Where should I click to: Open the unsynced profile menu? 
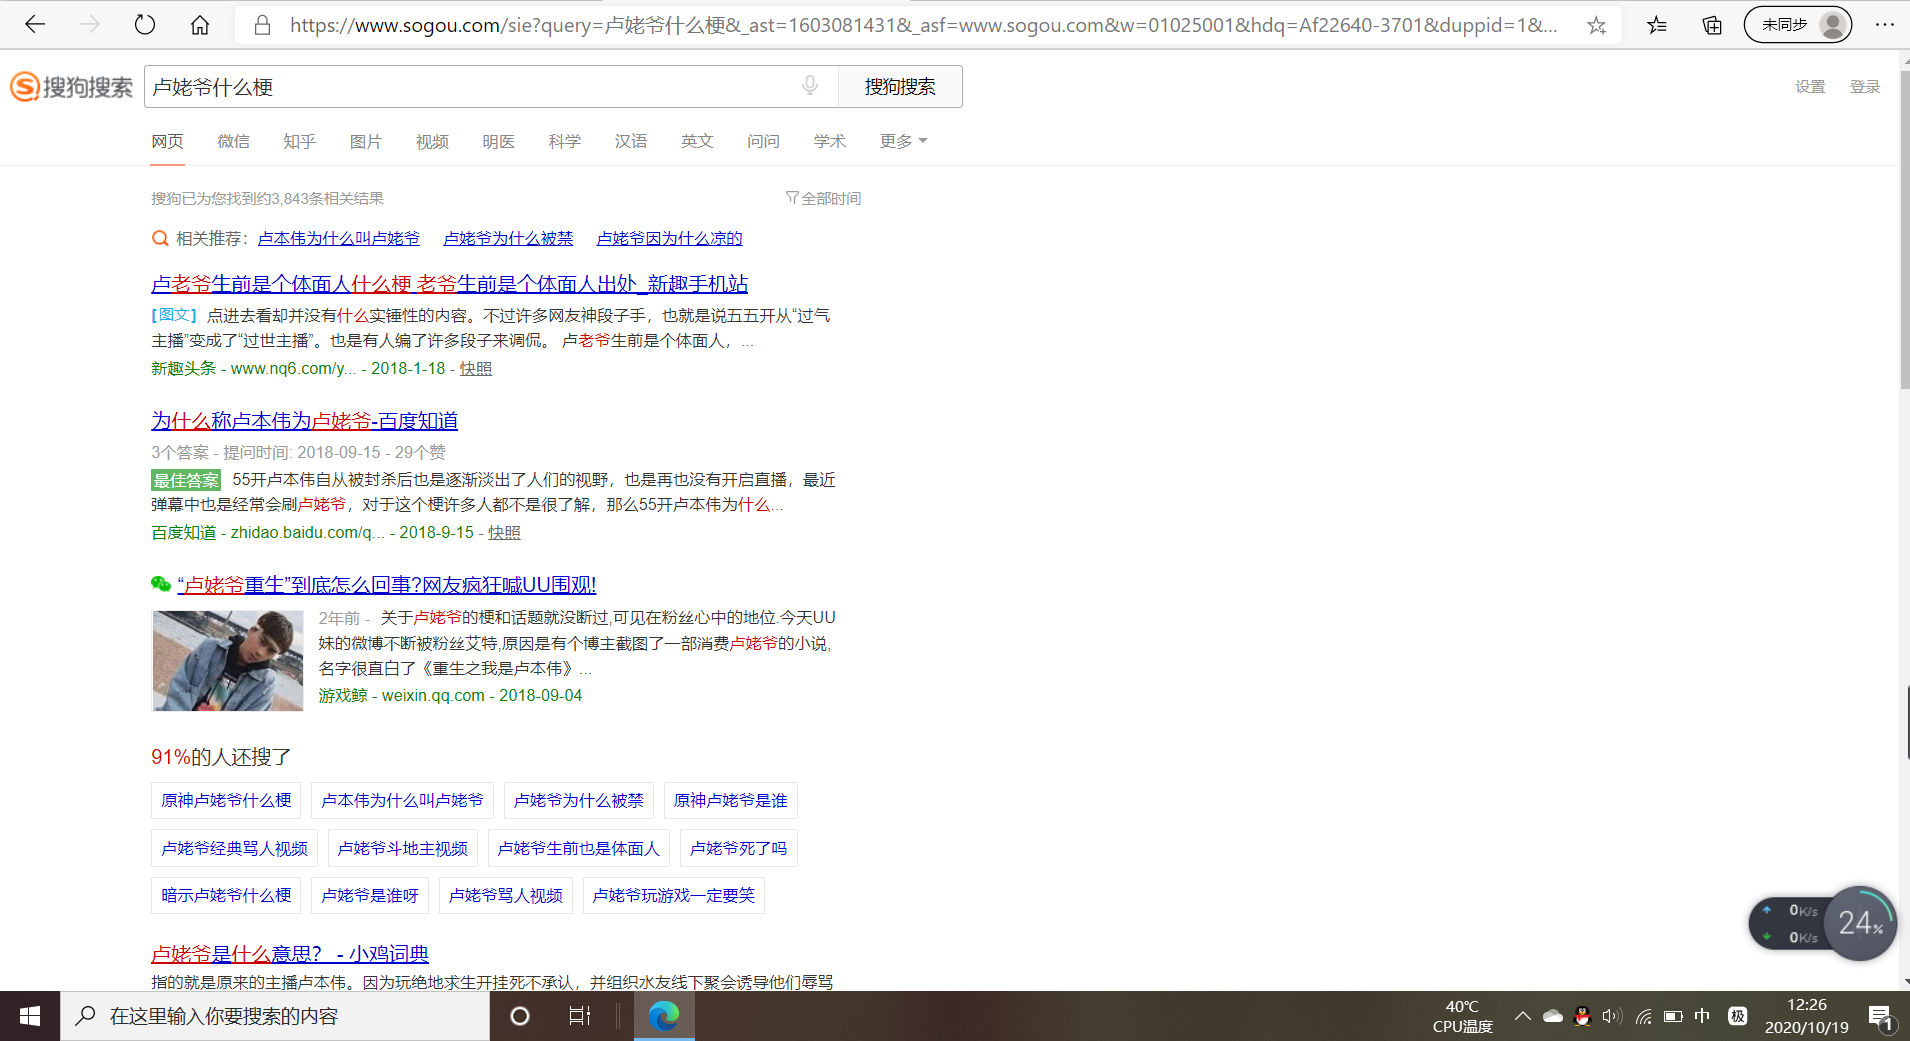(1798, 25)
